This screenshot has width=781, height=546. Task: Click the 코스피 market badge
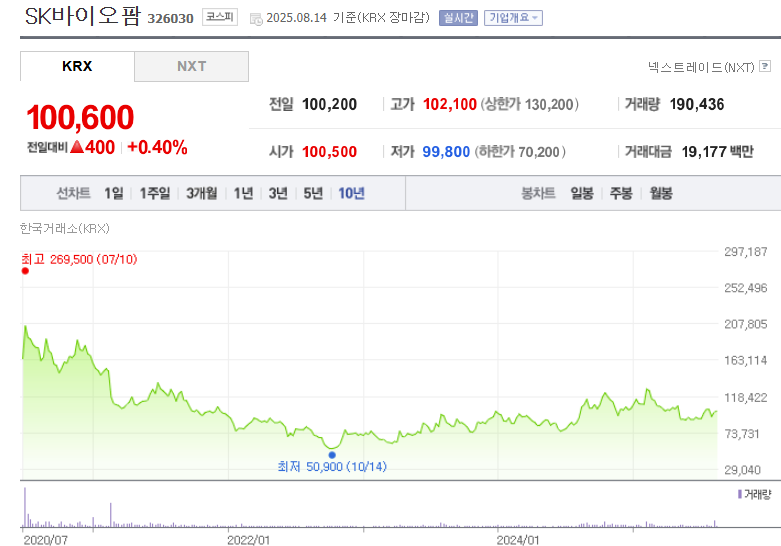220,17
